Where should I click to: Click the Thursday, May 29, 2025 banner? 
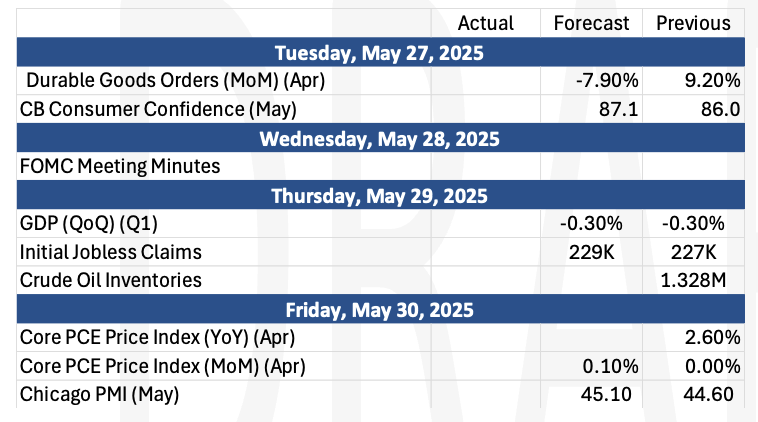380,195
